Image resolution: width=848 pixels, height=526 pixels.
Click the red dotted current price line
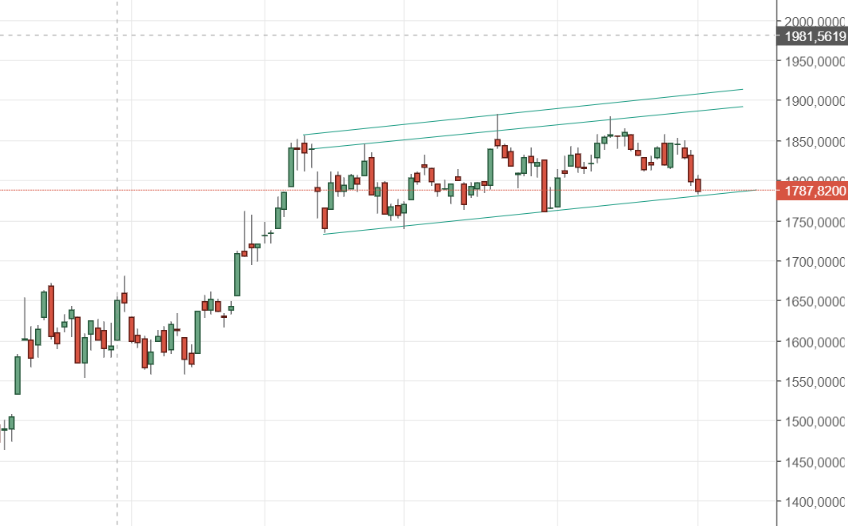[x=388, y=190]
